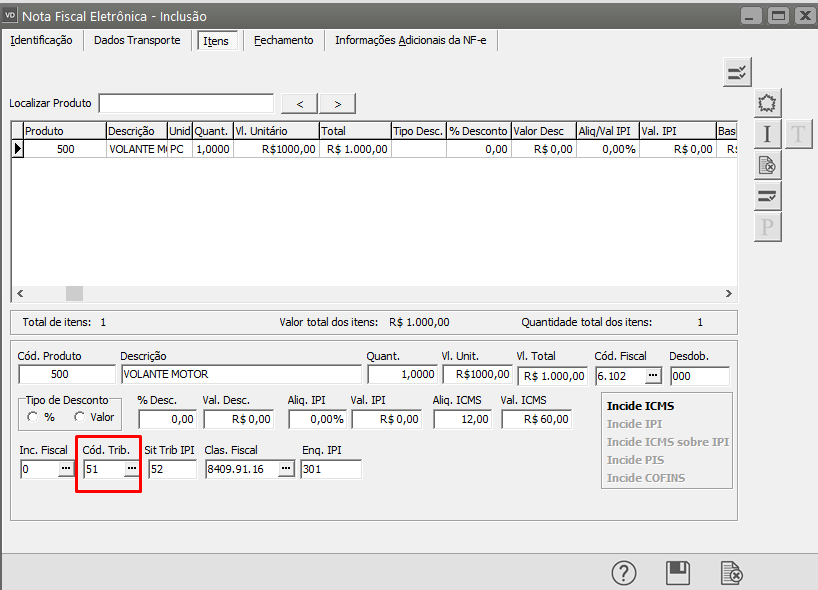
Task: Open the Dados Transporte tab
Action: click(137, 40)
